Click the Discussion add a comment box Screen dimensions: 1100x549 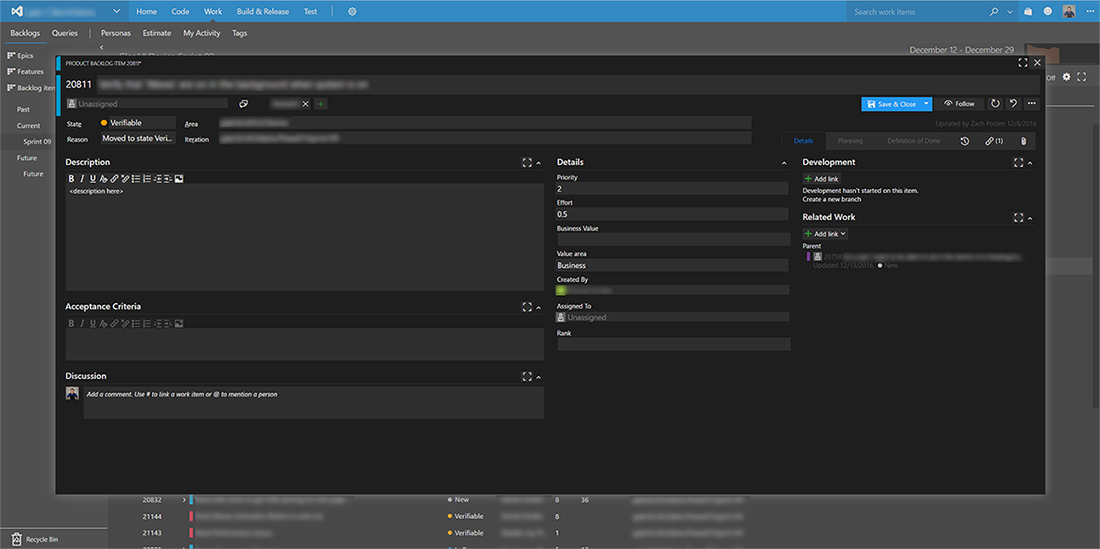[x=314, y=402]
